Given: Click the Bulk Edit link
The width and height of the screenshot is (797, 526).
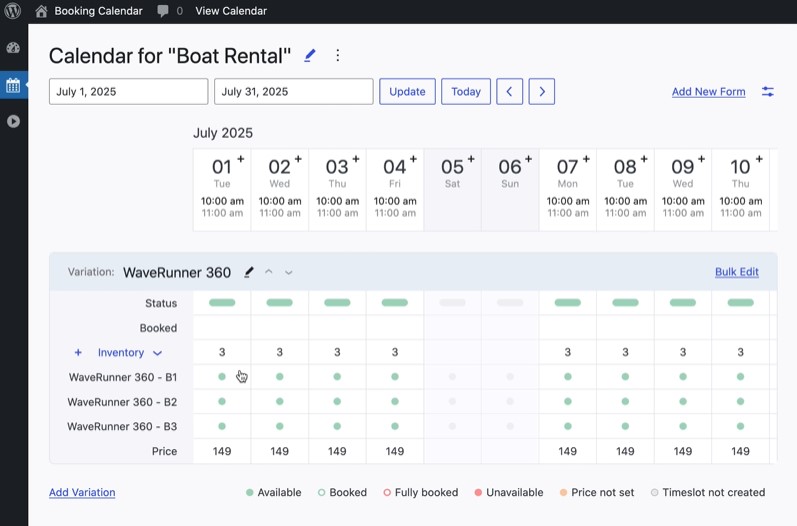Looking at the screenshot, I should click(736, 272).
